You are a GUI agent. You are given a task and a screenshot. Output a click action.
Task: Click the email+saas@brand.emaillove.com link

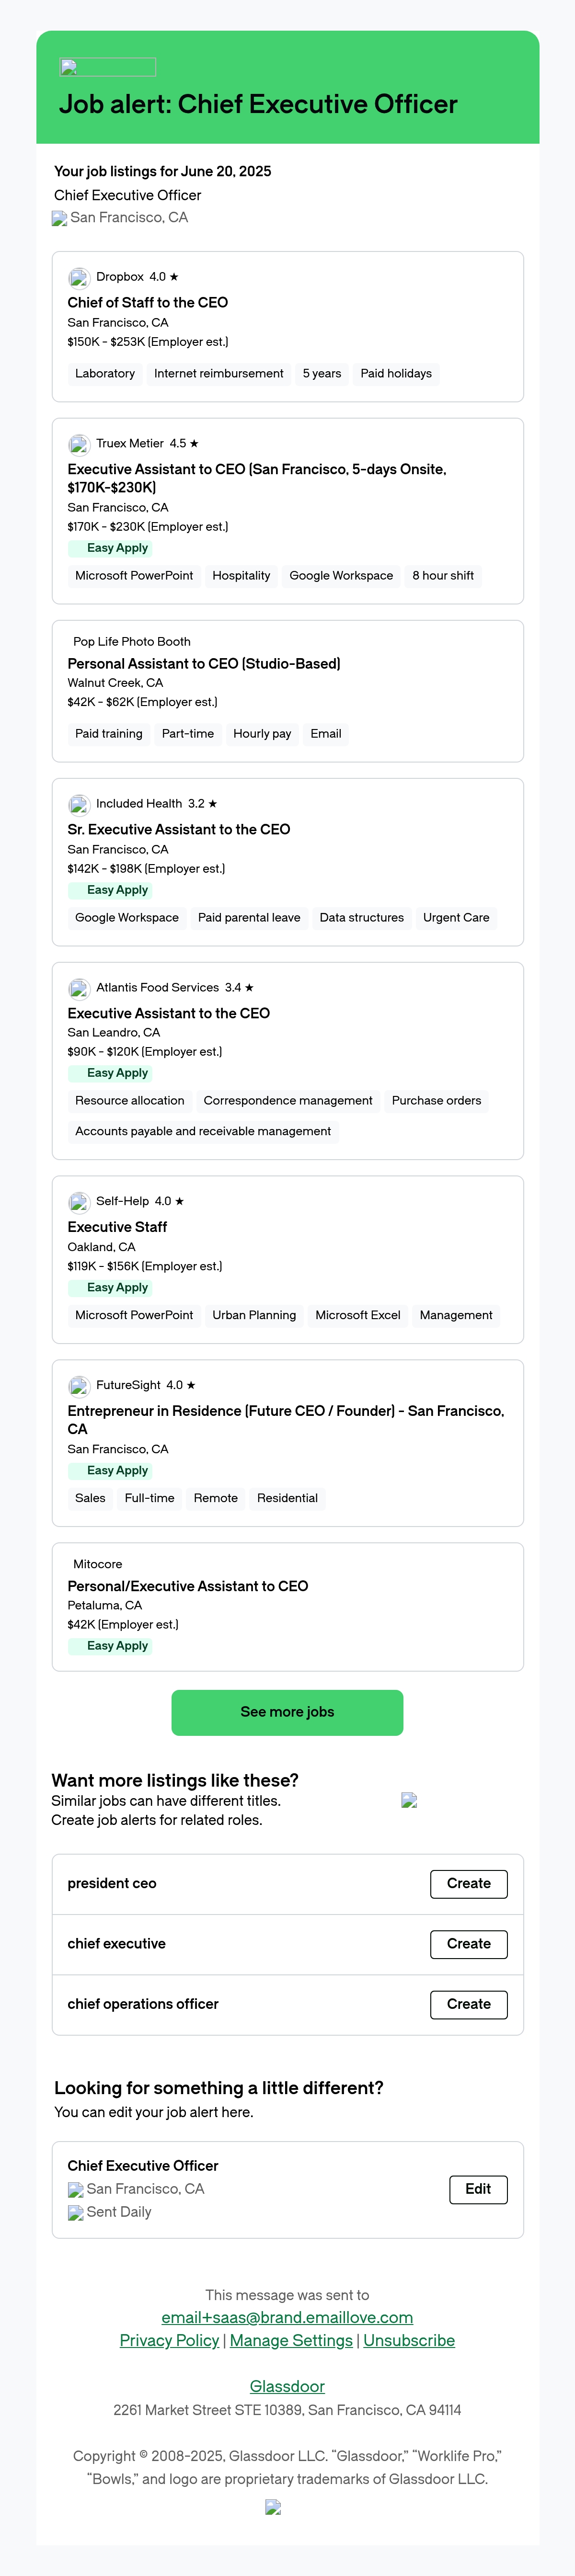tap(287, 2317)
